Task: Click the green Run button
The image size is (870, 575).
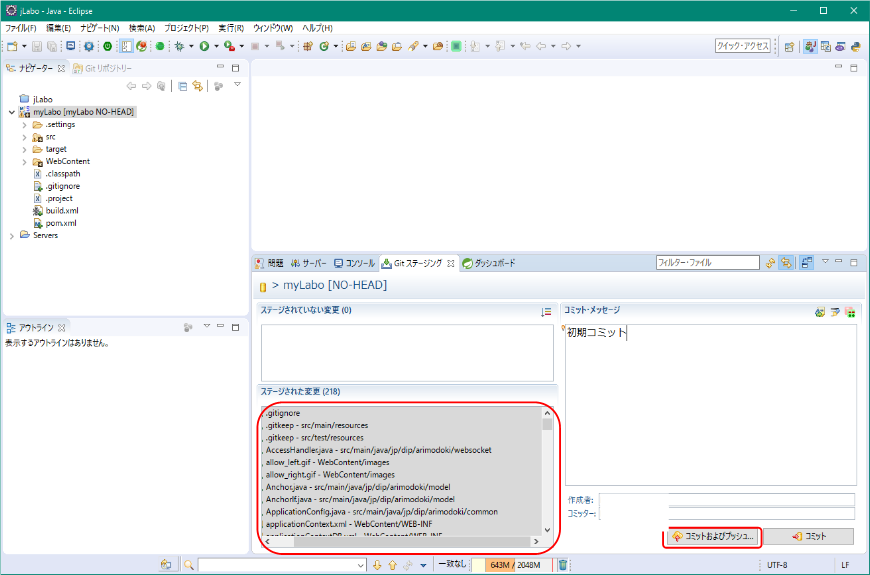Action: (204, 47)
